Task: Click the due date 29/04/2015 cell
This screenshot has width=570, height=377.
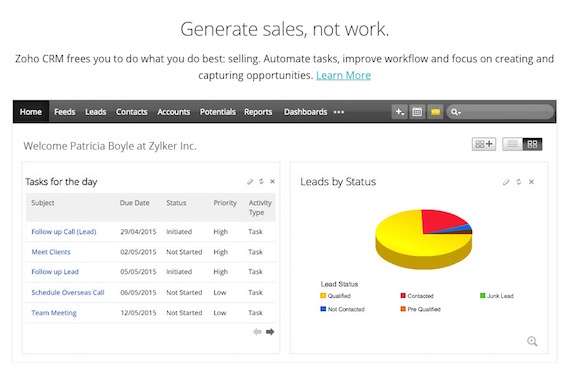Action: point(138,232)
